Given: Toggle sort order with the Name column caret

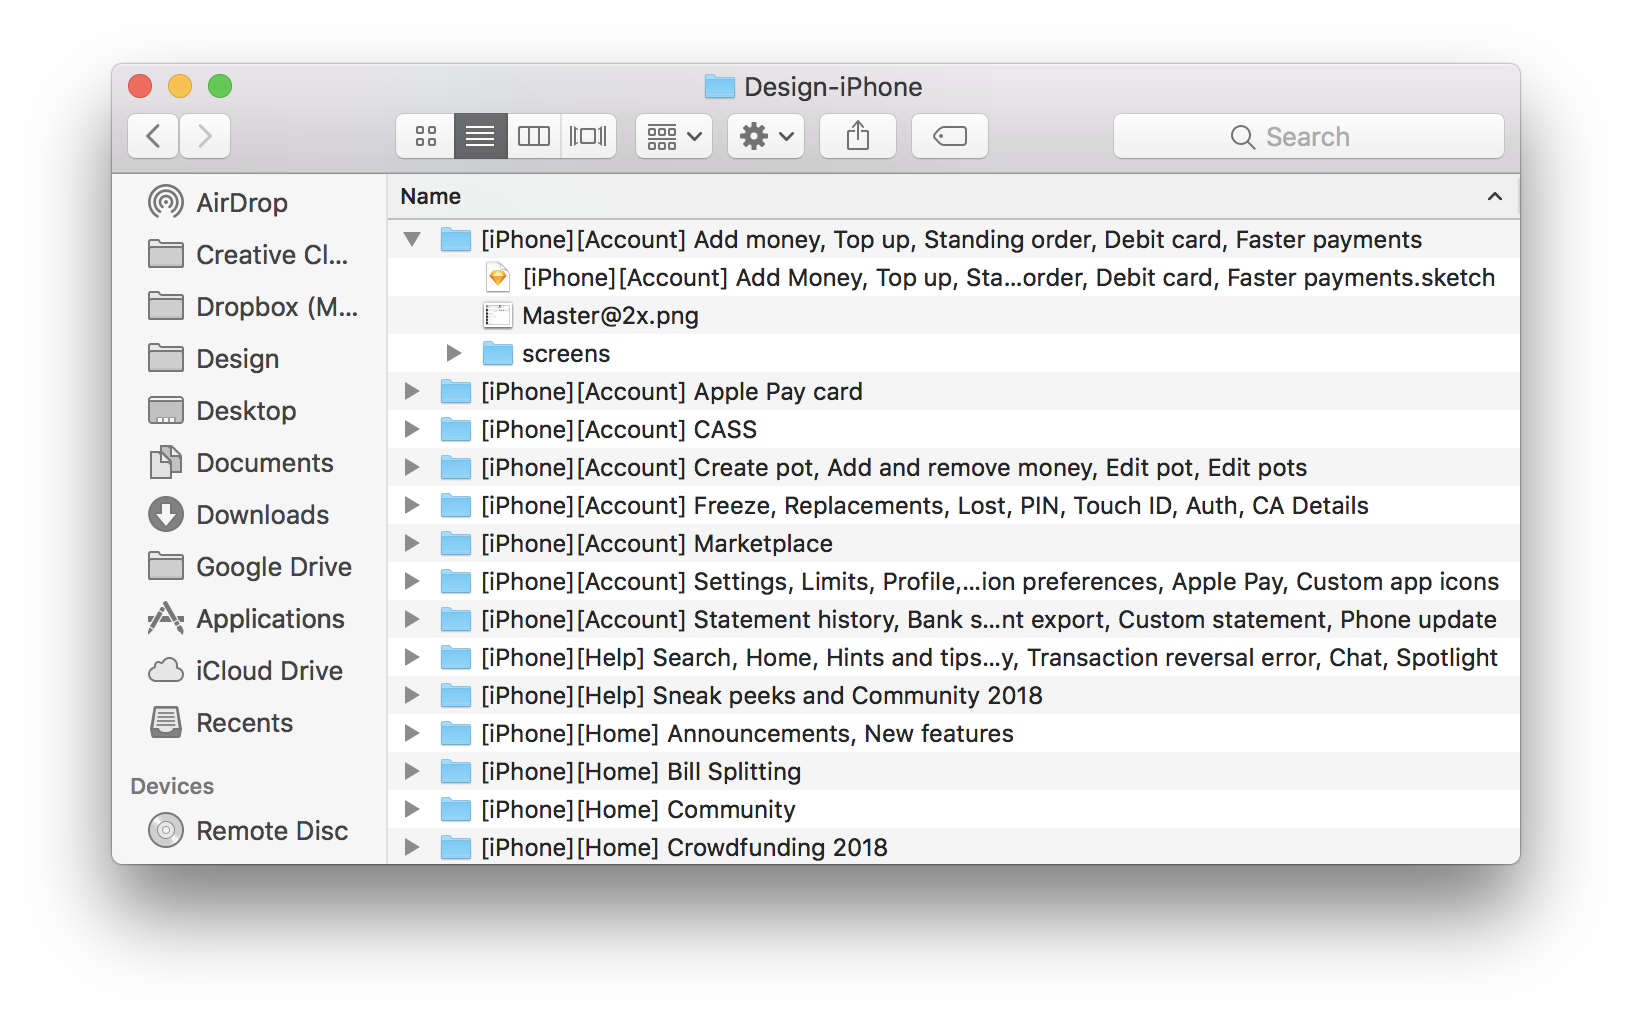Looking at the screenshot, I should [x=1495, y=196].
